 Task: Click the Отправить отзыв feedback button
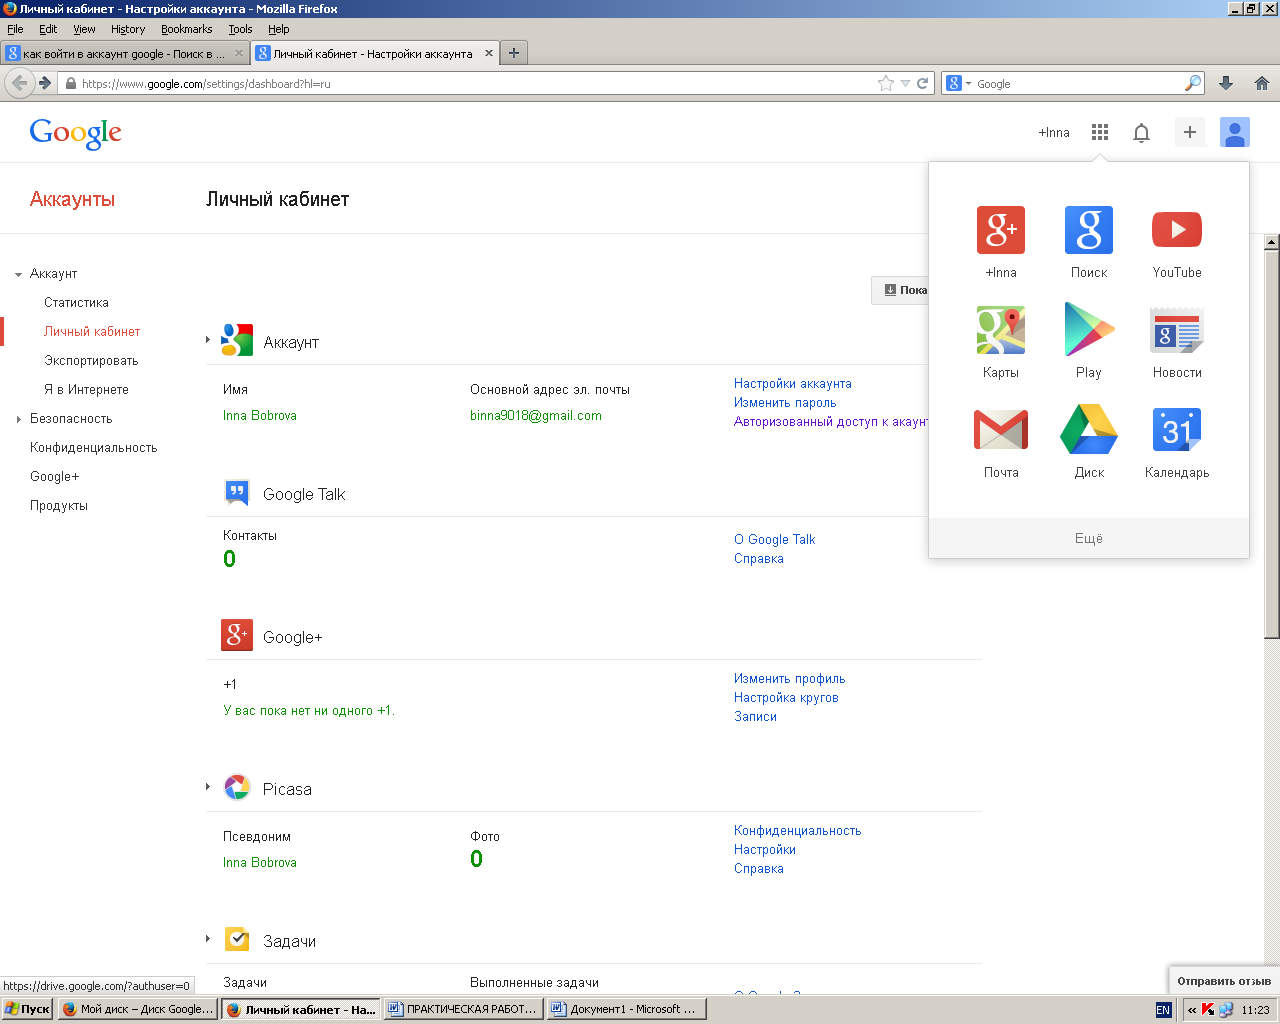[1224, 981]
